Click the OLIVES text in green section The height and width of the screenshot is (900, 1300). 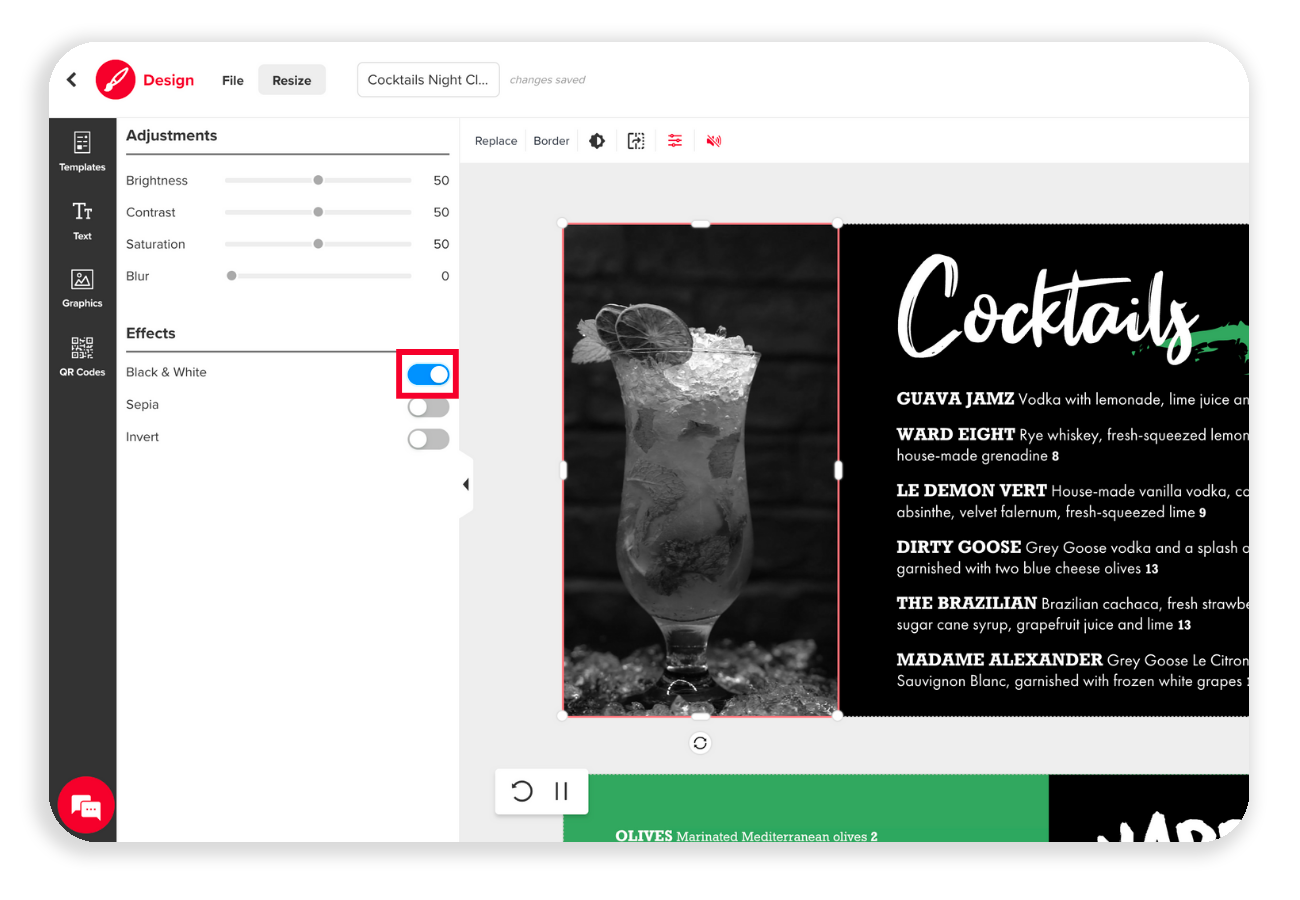(x=746, y=836)
